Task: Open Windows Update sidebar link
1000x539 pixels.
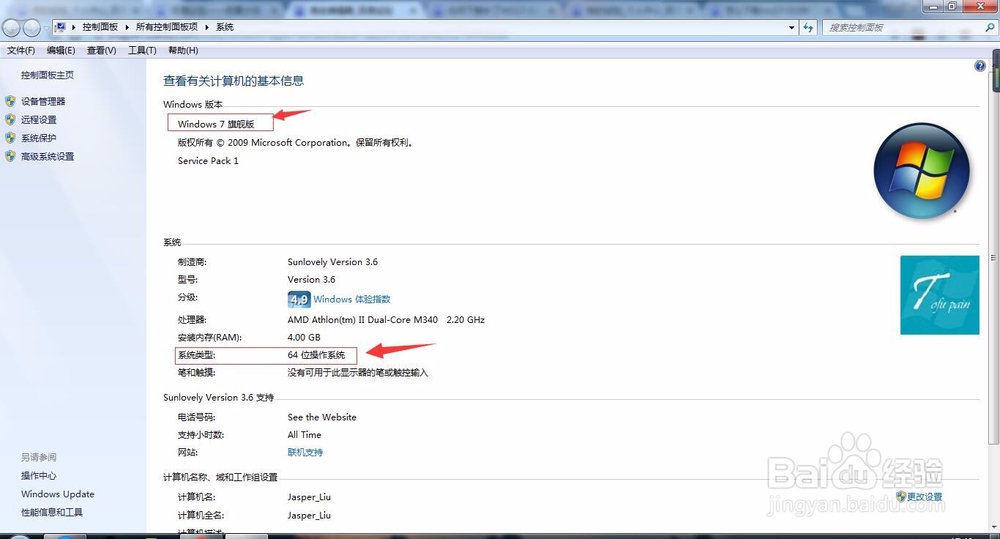Action: coord(57,494)
